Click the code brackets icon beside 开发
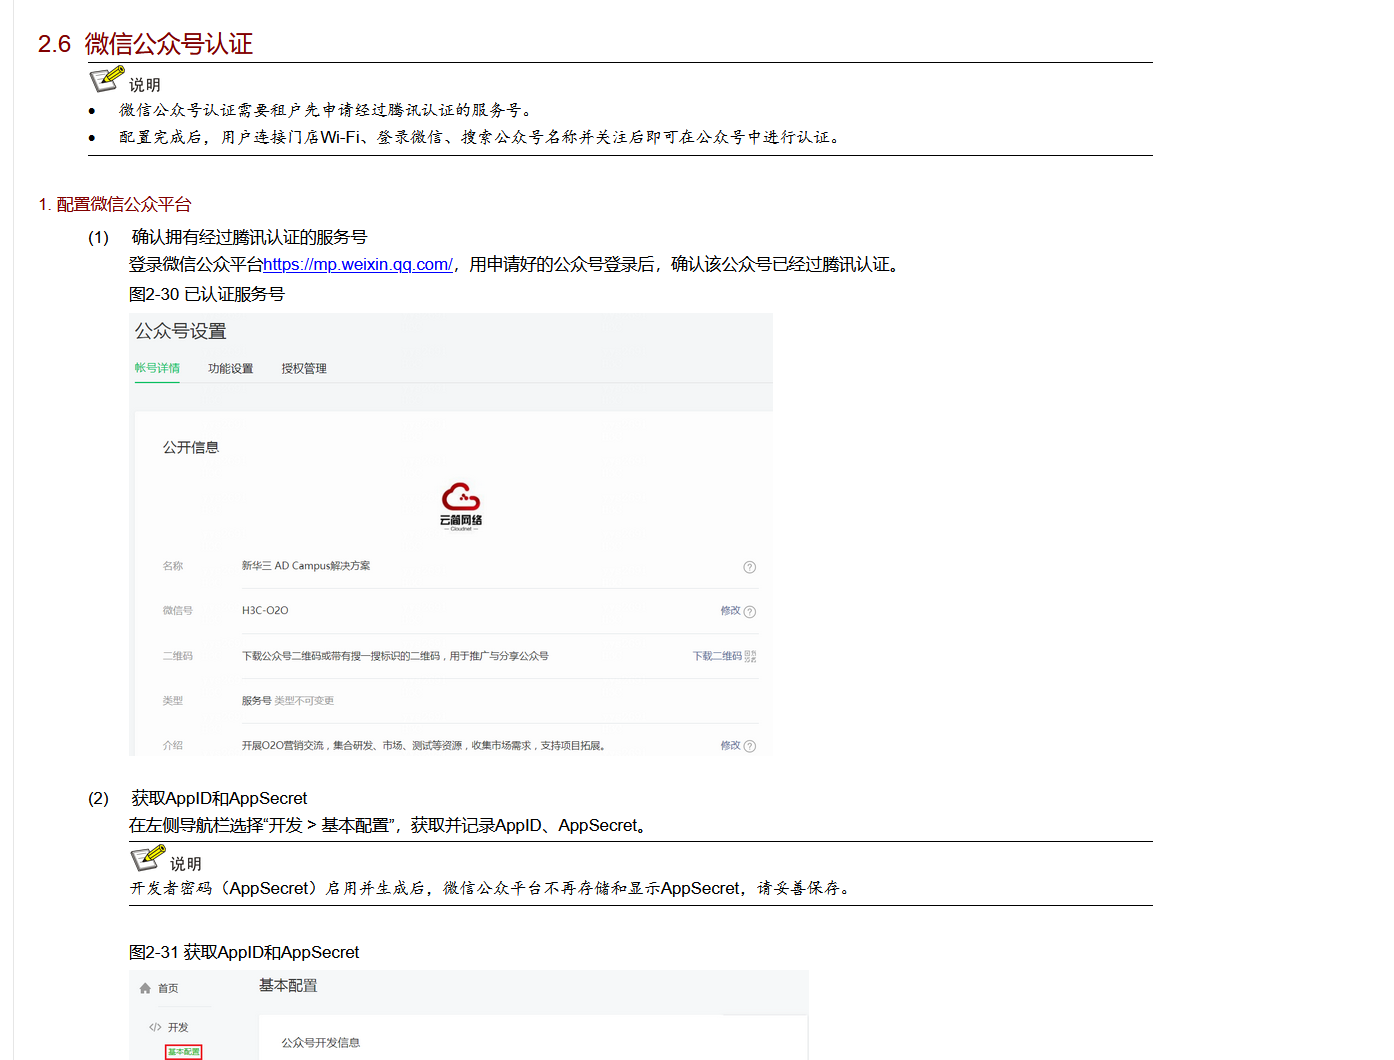This screenshot has height=1060, width=1394. coord(155,1027)
